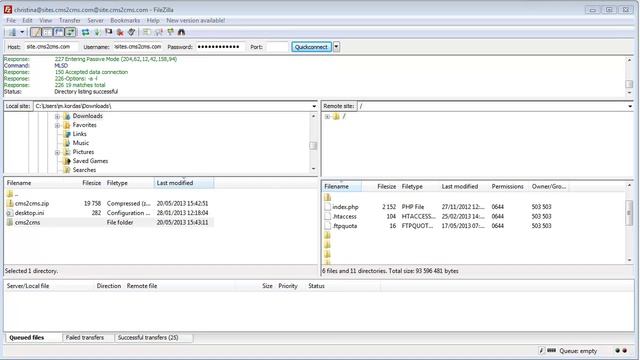Open the Server menu
Image resolution: width=640 pixels, height=360 pixels.
[96, 20]
